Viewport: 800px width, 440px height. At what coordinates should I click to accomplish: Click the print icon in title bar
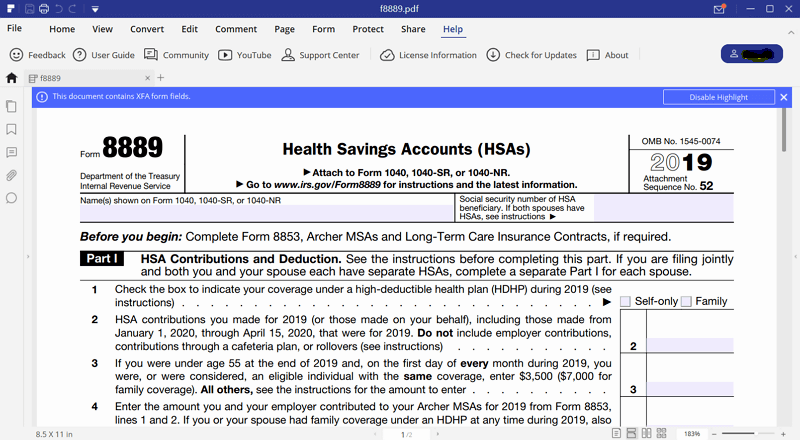tap(45, 9)
